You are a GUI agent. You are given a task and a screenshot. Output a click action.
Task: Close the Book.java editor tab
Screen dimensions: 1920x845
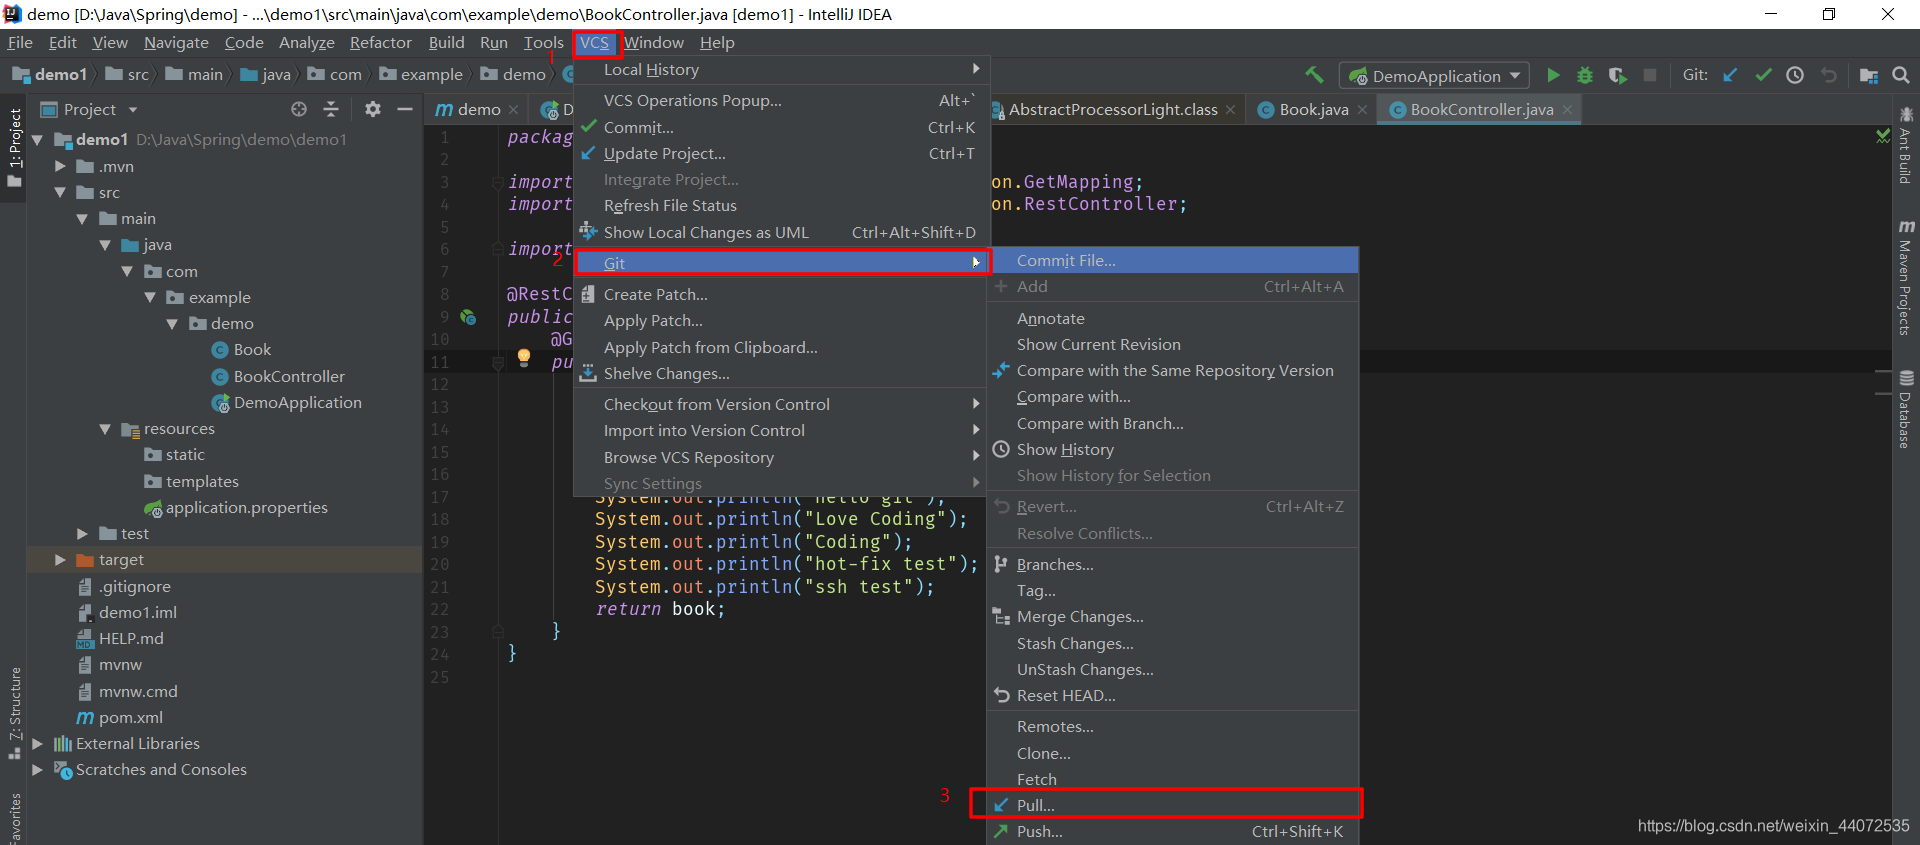coord(1362,110)
